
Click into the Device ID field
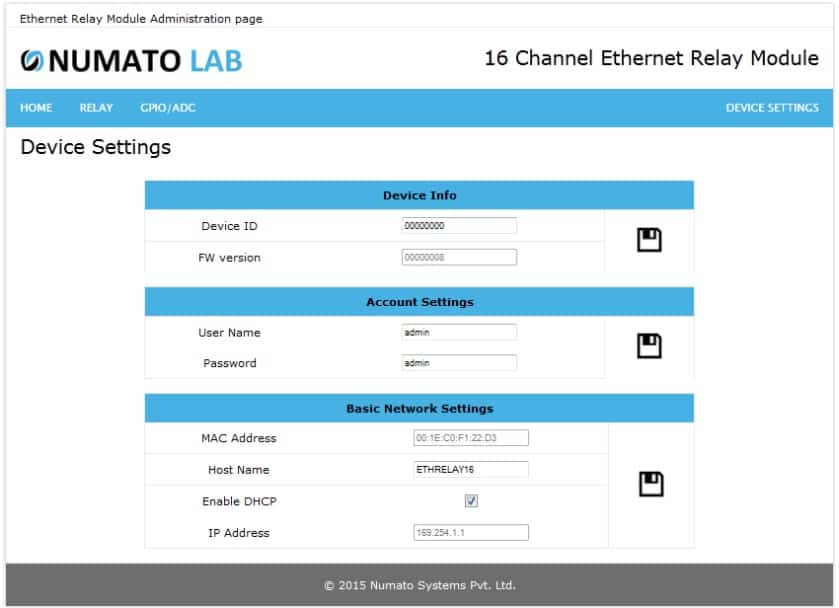tap(459, 226)
